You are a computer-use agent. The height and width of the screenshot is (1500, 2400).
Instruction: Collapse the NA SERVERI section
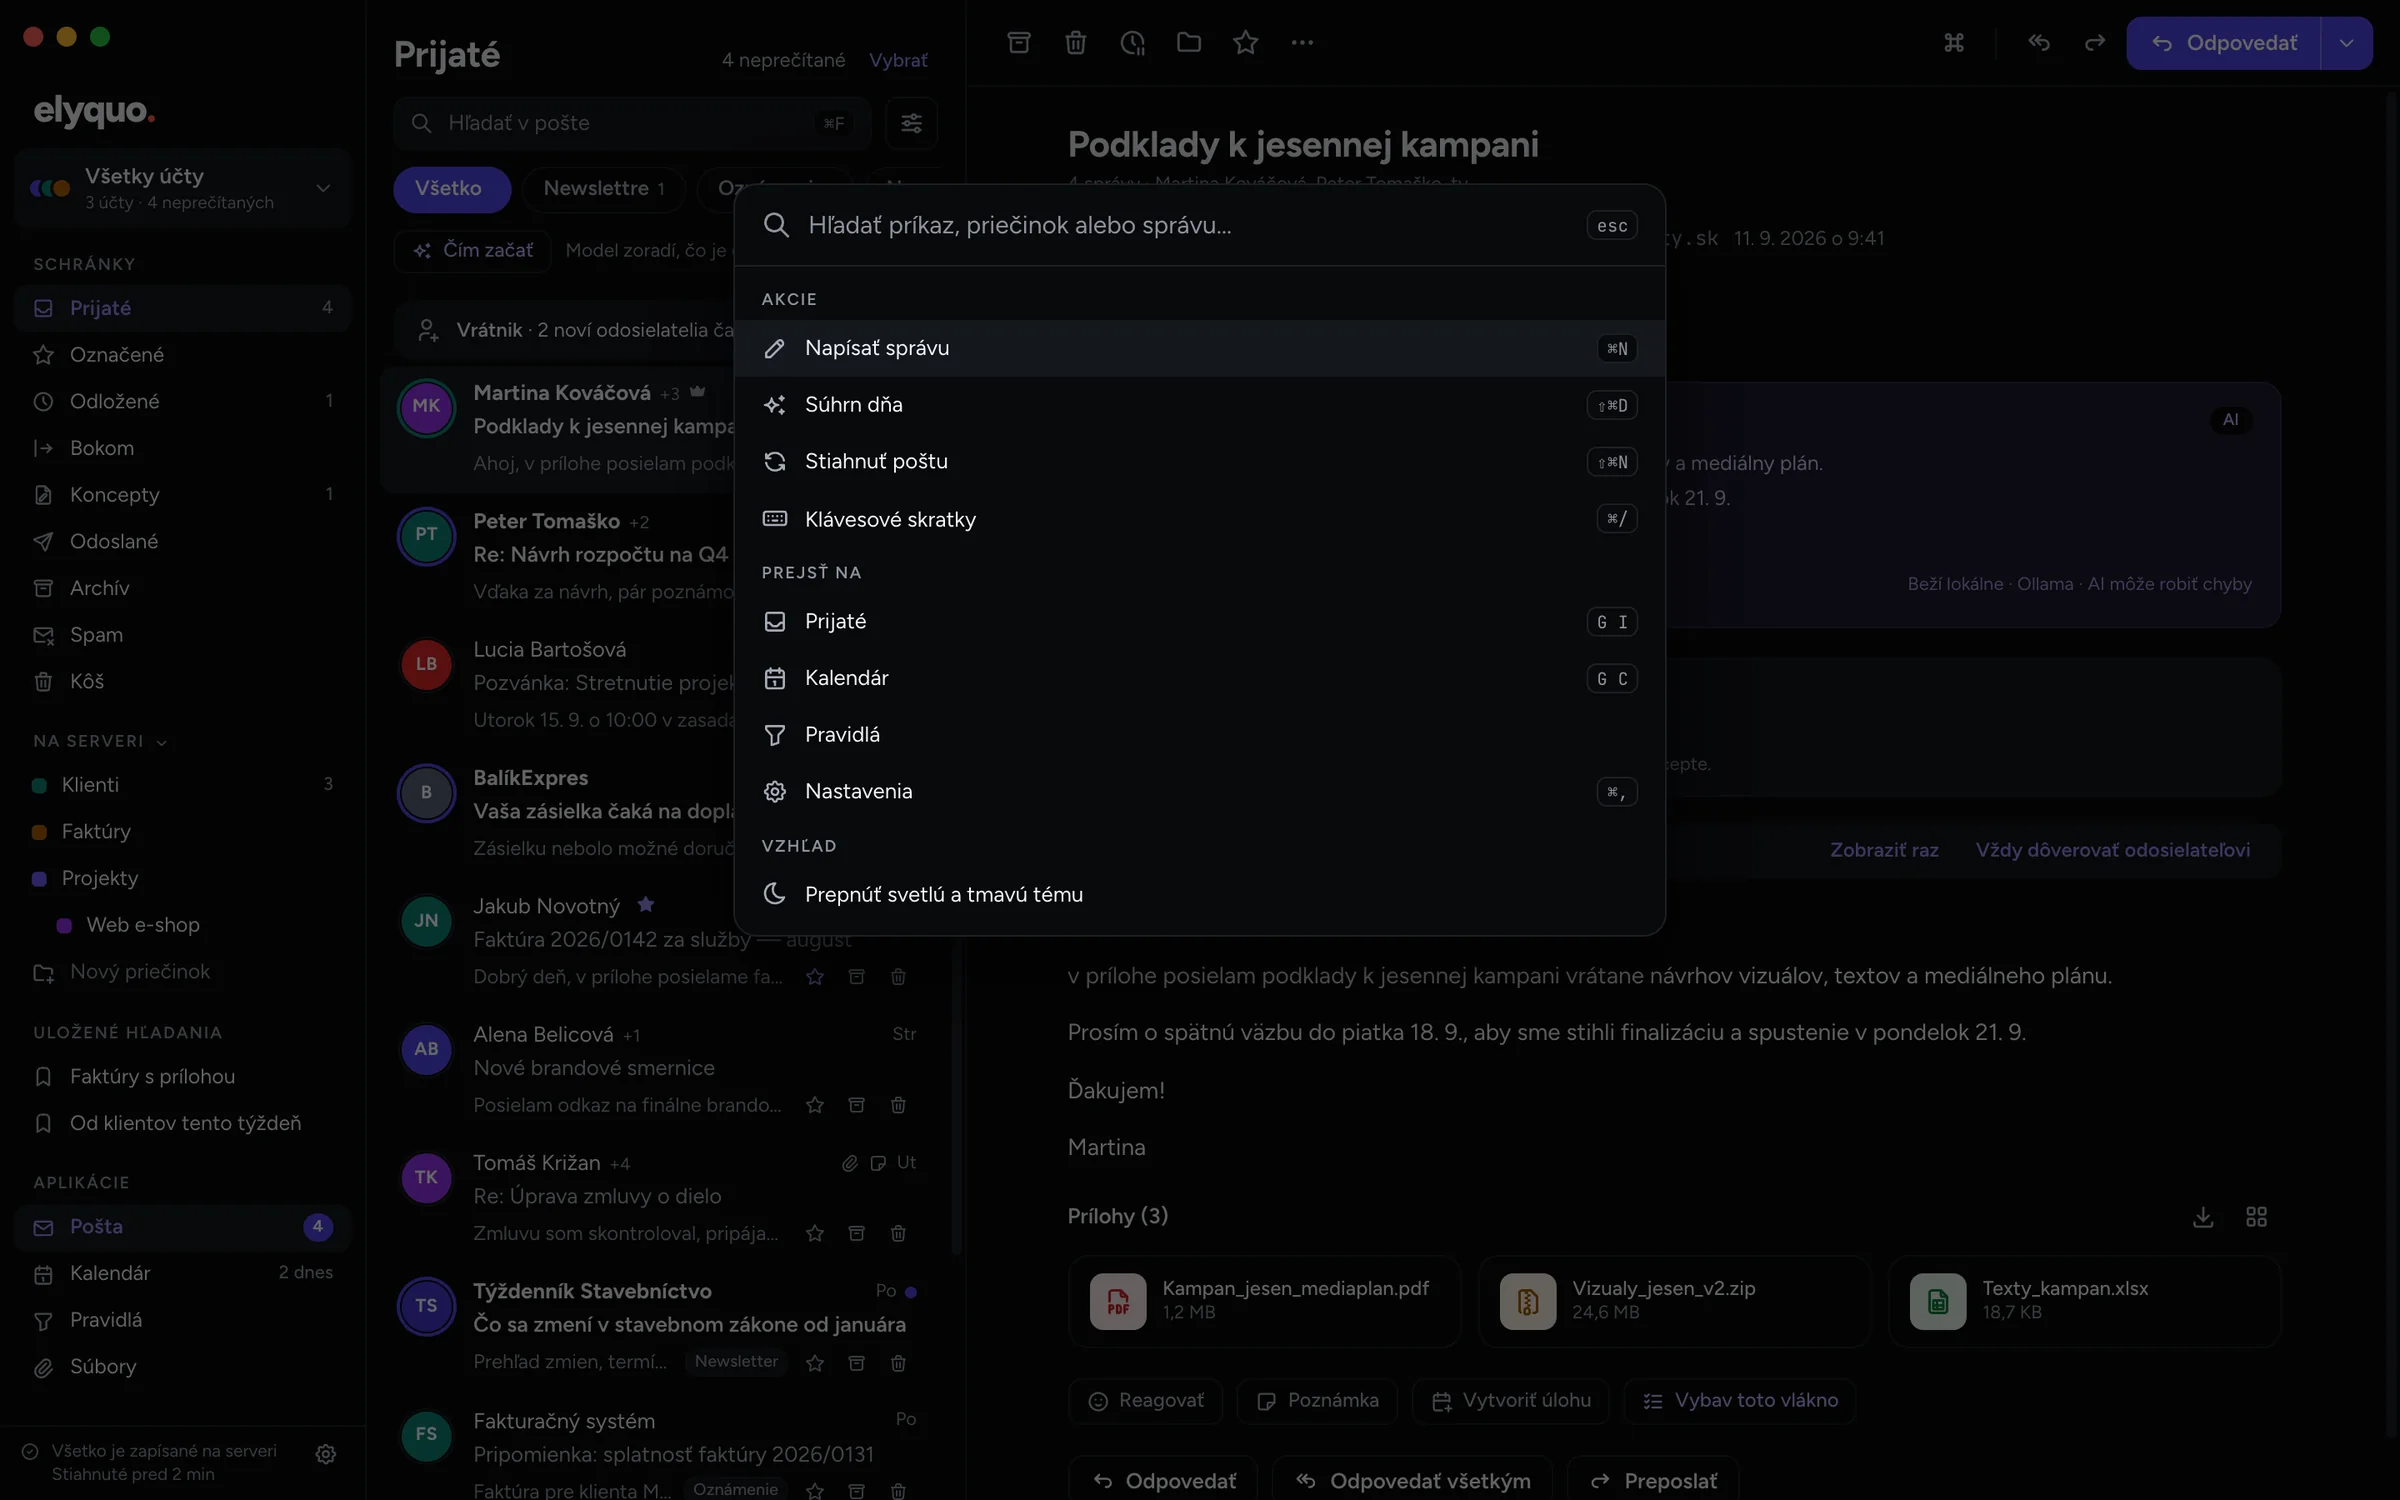pos(100,741)
